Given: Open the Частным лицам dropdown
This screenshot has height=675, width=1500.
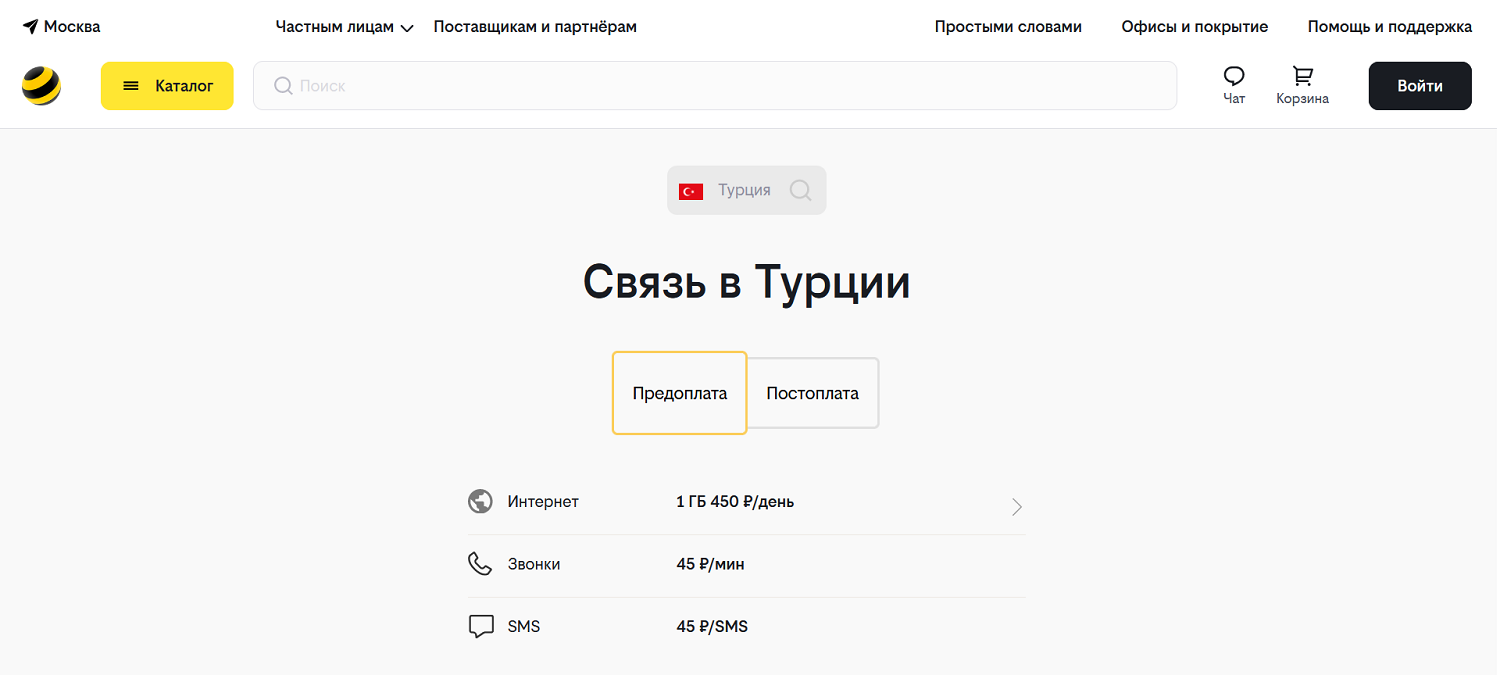Looking at the screenshot, I should pyautogui.click(x=344, y=27).
